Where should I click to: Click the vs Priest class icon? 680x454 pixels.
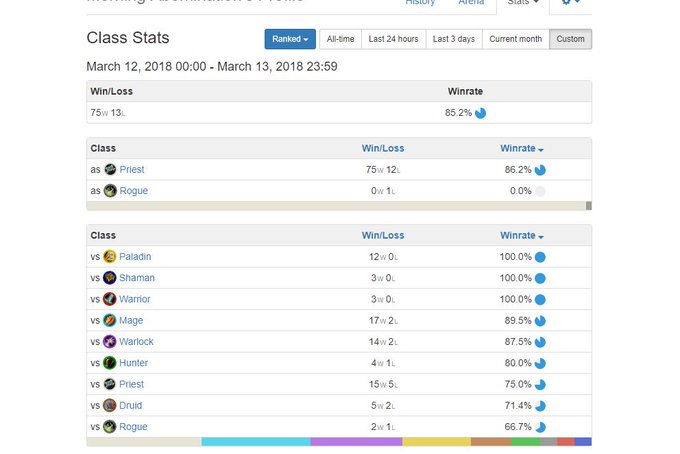(x=110, y=384)
